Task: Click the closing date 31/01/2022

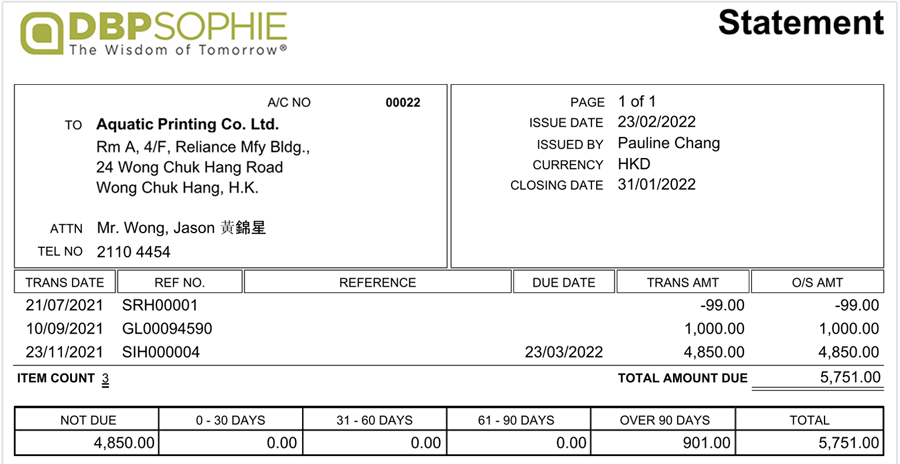Action: [x=656, y=184]
